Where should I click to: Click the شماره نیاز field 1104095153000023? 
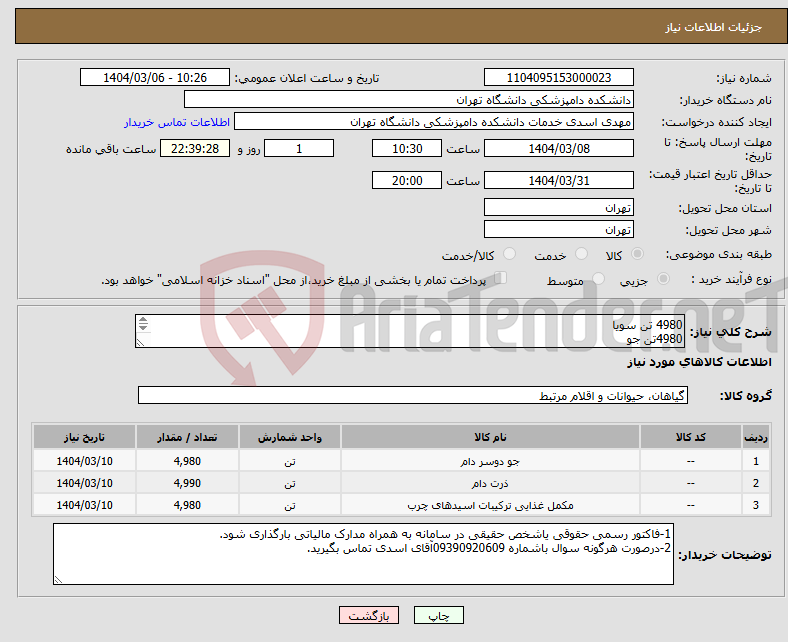558,77
